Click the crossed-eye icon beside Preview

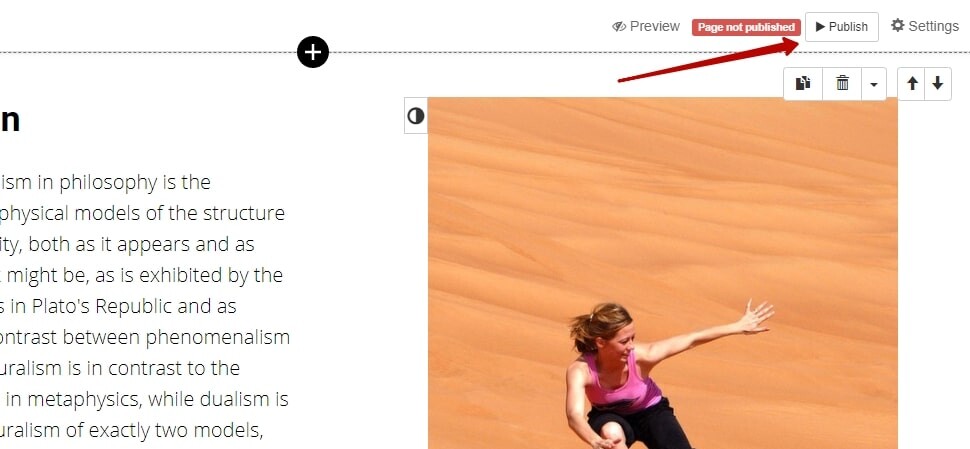(619, 27)
